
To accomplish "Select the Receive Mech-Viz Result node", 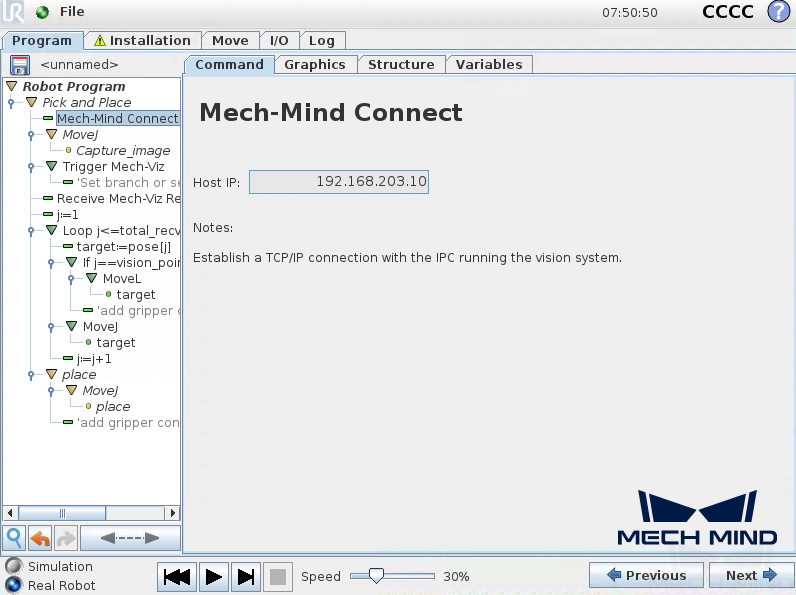I will (x=118, y=199).
